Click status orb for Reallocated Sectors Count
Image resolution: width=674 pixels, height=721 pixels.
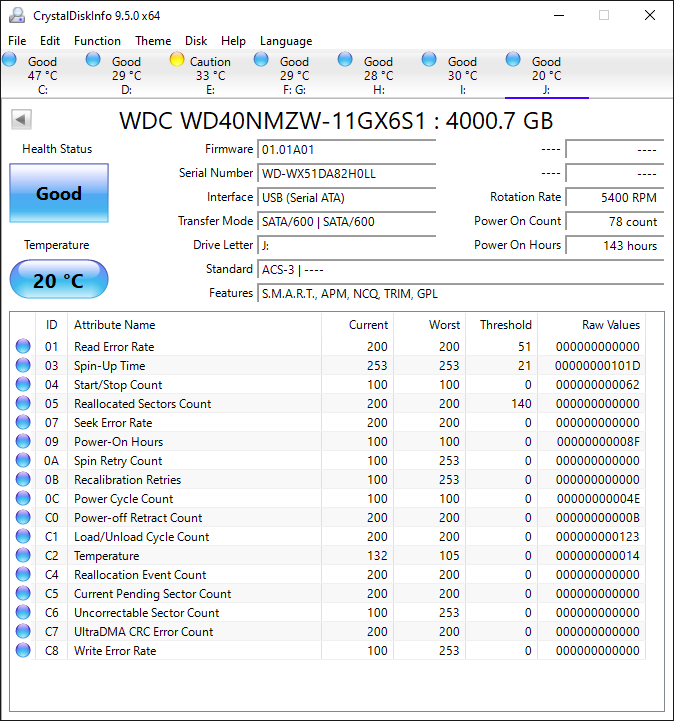[x=23, y=403]
